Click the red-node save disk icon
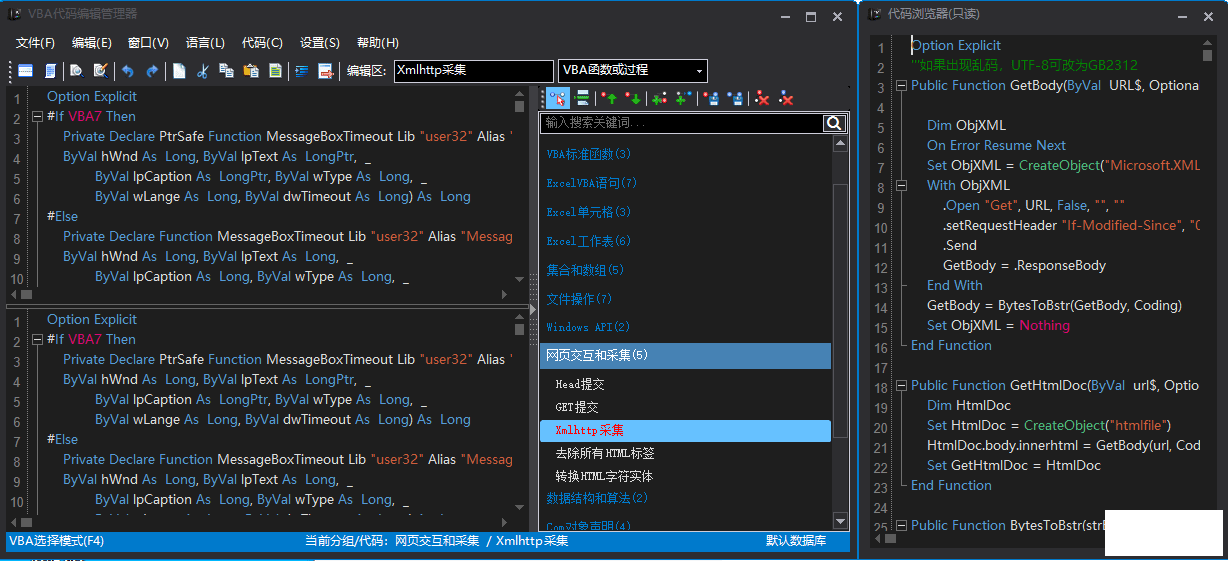The width and height of the screenshot is (1228, 561). pos(710,98)
